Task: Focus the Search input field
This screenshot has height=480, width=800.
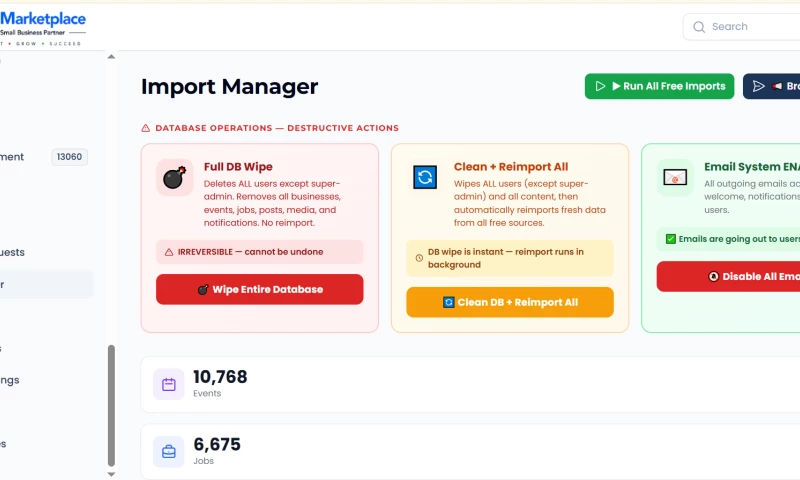Action: (x=742, y=27)
